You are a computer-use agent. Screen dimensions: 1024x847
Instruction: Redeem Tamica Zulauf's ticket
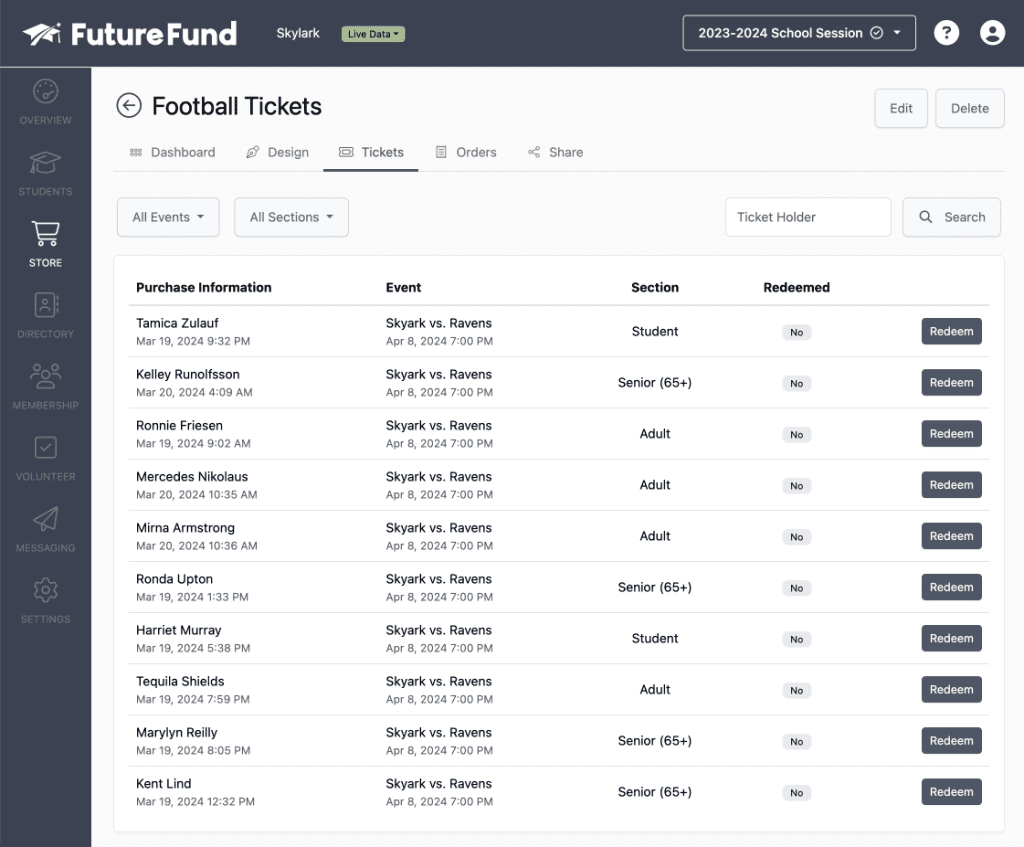click(x=950, y=331)
